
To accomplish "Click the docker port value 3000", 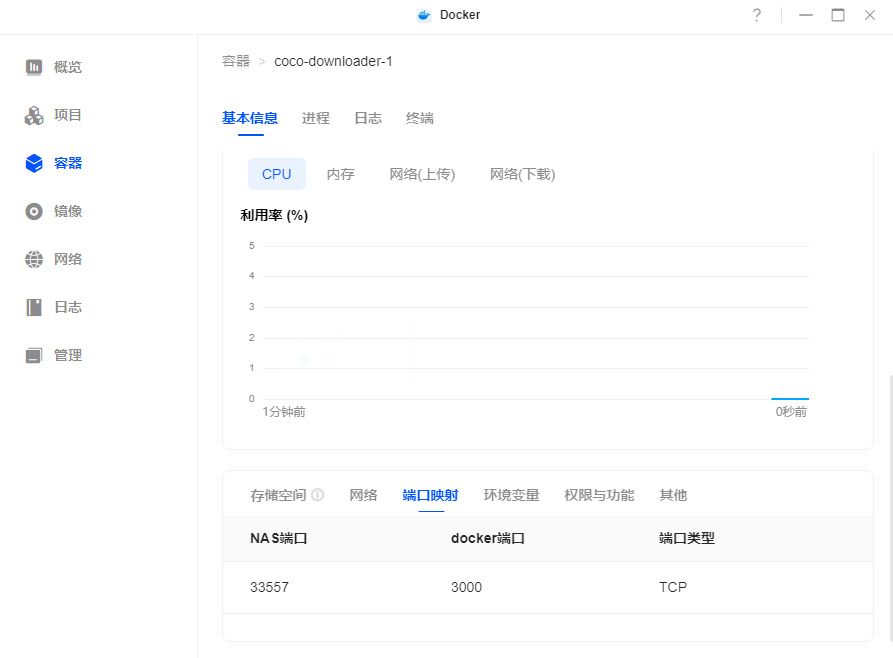I will pos(466,587).
